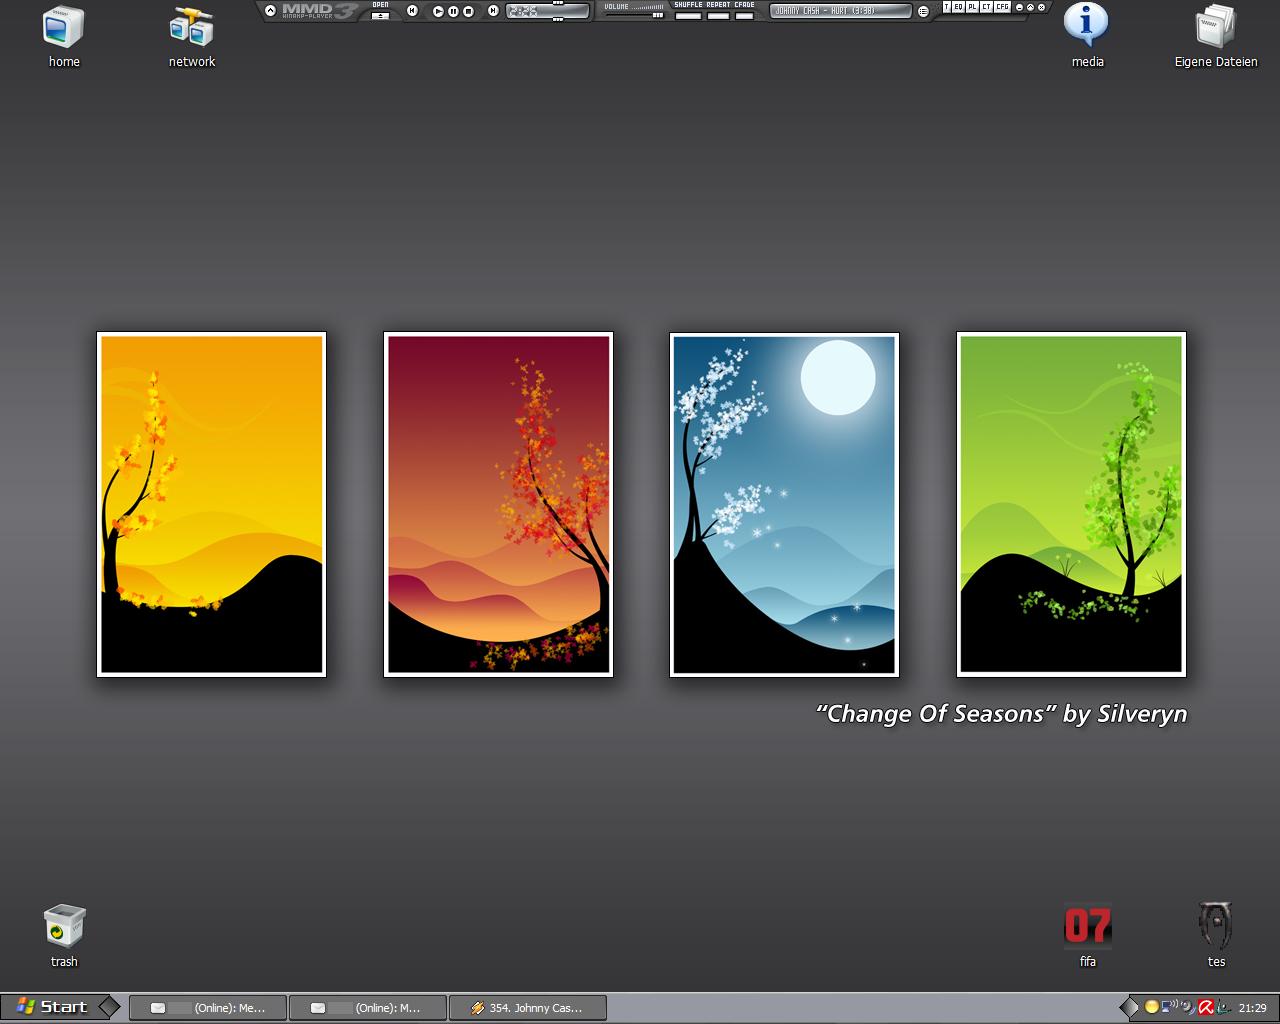Viewport: 1280px width, 1024px height.
Task: Click the blue winter moon wallpaper picture
Action: click(784, 505)
